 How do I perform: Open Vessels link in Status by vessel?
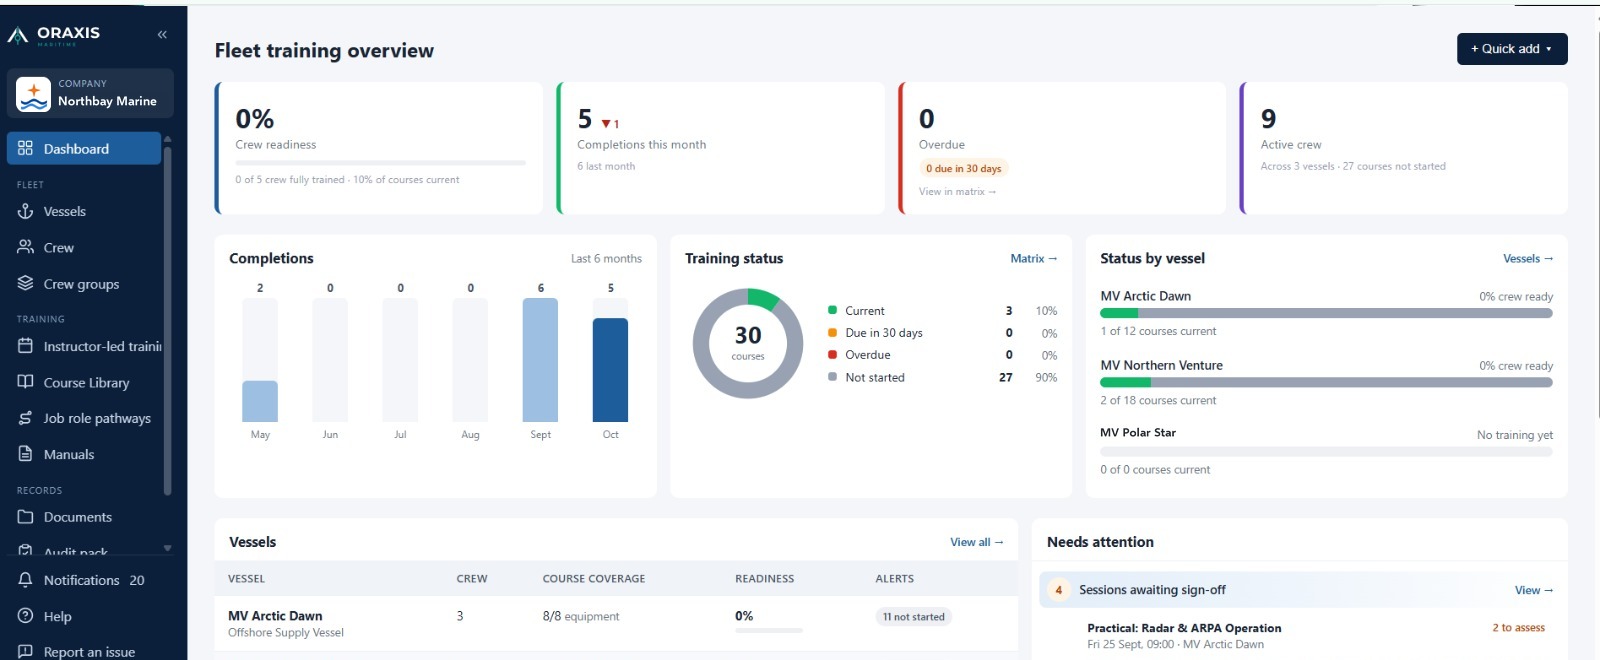click(1528, 258)
